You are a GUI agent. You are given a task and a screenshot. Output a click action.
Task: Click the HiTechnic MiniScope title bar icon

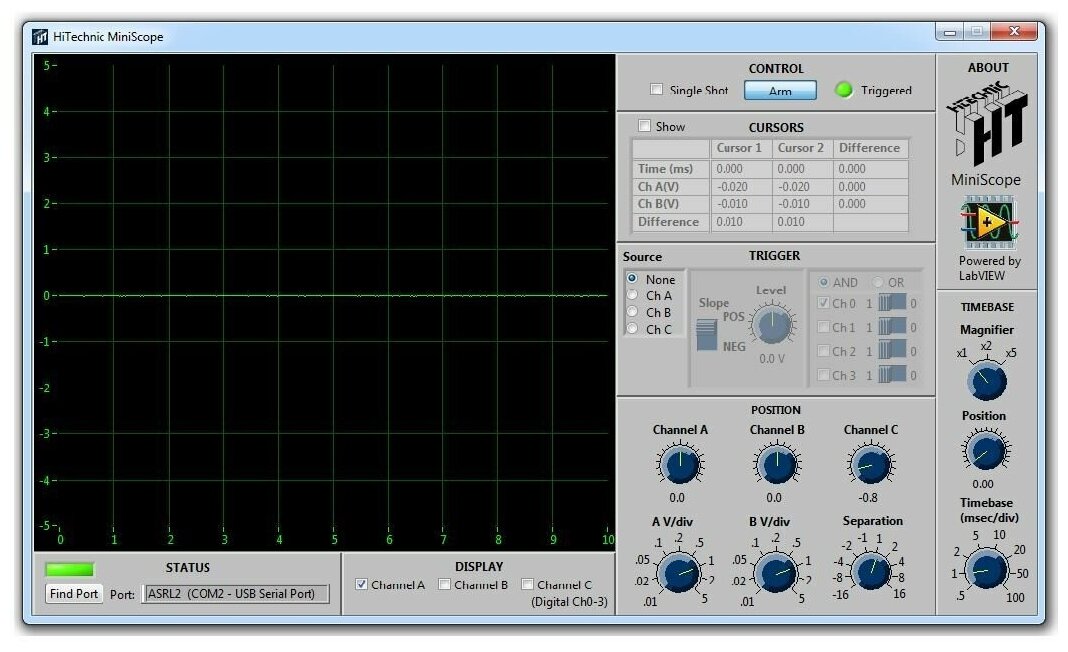tap(40, 37)
